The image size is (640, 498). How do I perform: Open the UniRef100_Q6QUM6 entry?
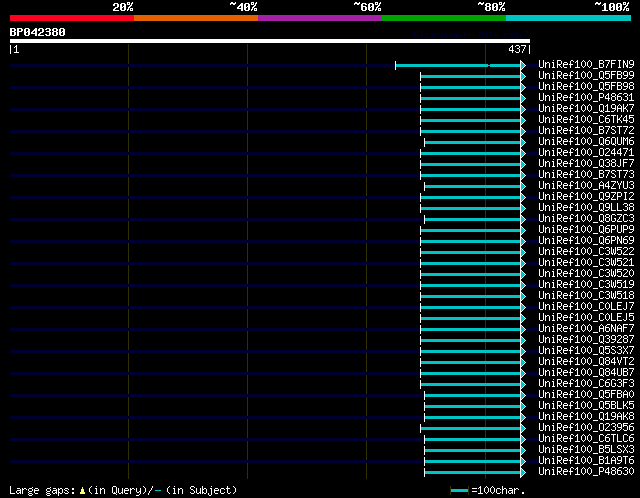pos(586,142)
